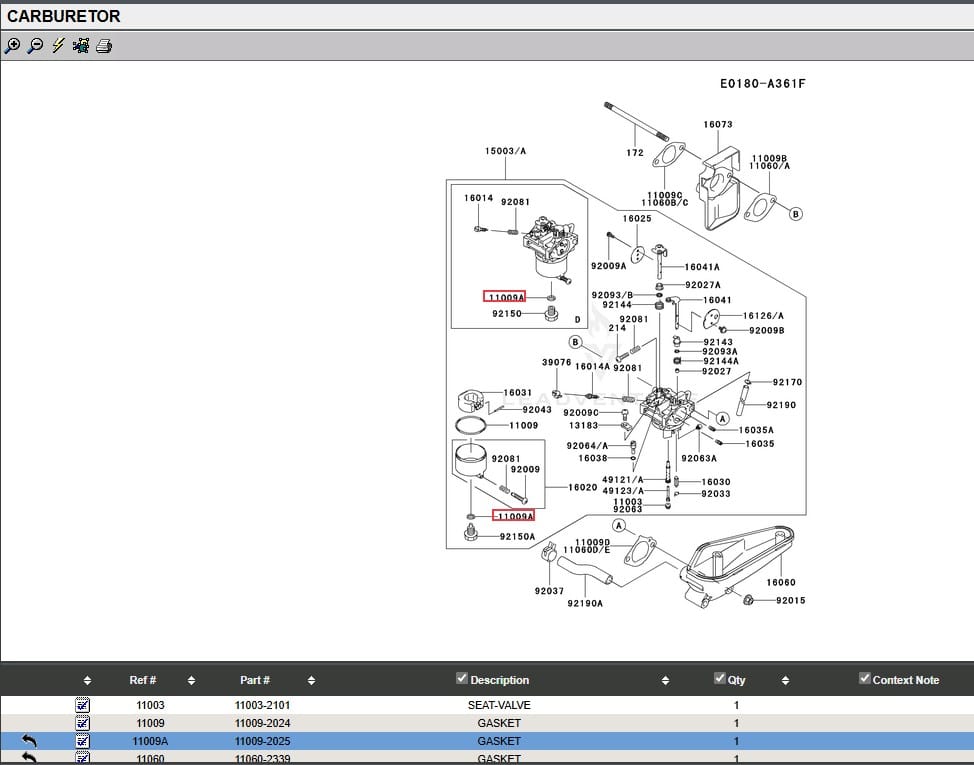Click part number 11009-2025 in the table

pyautogui.click(x=263, y=741)
